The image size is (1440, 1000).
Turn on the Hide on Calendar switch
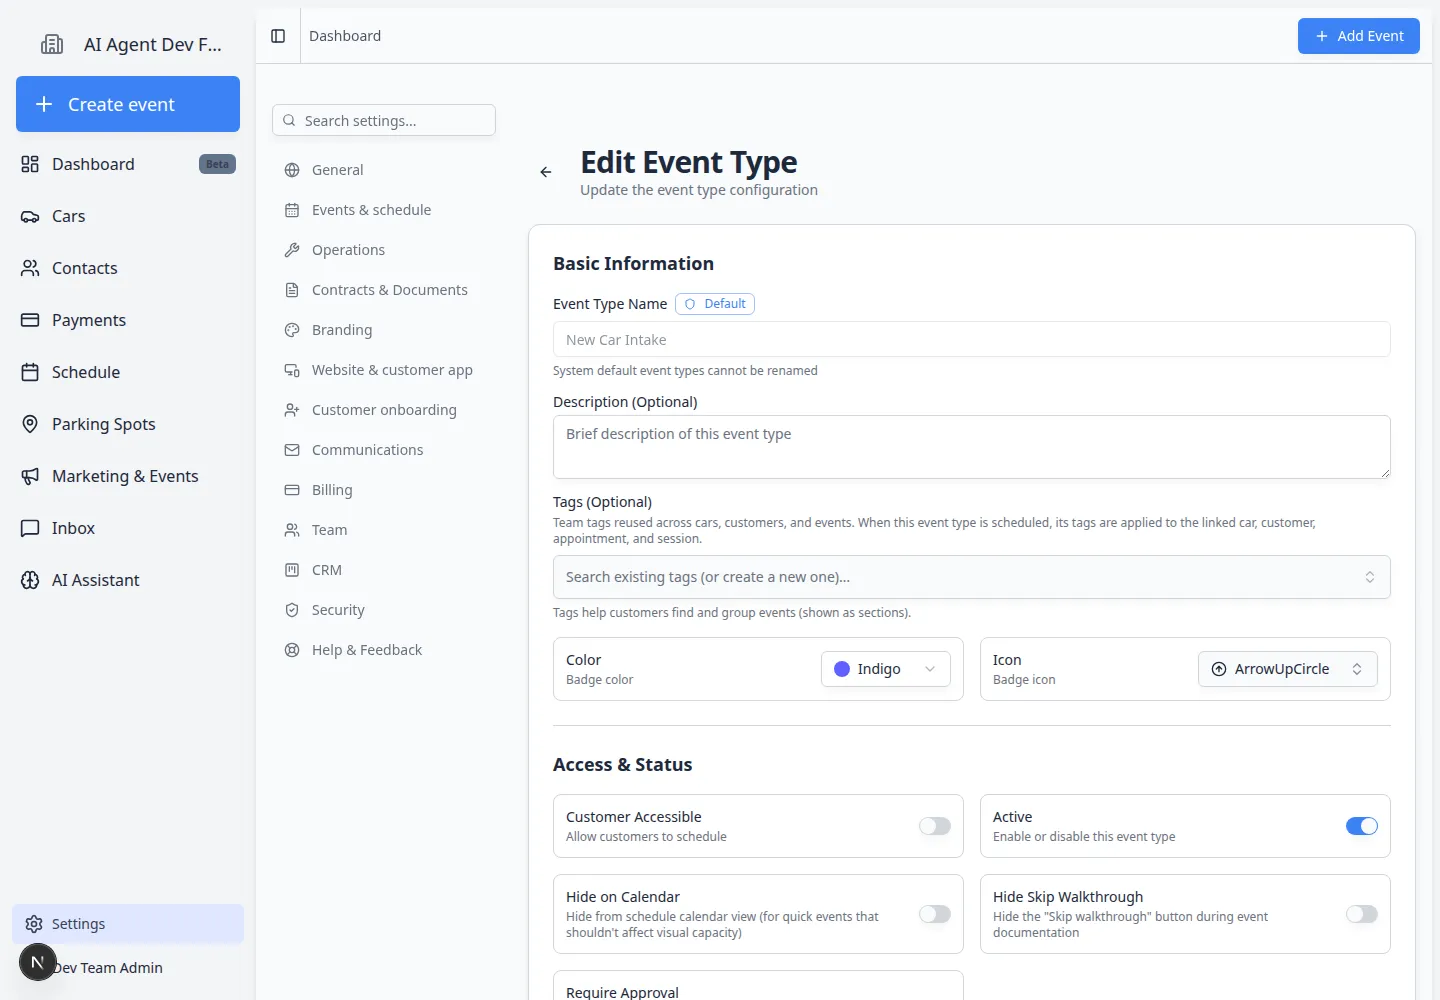935,914
